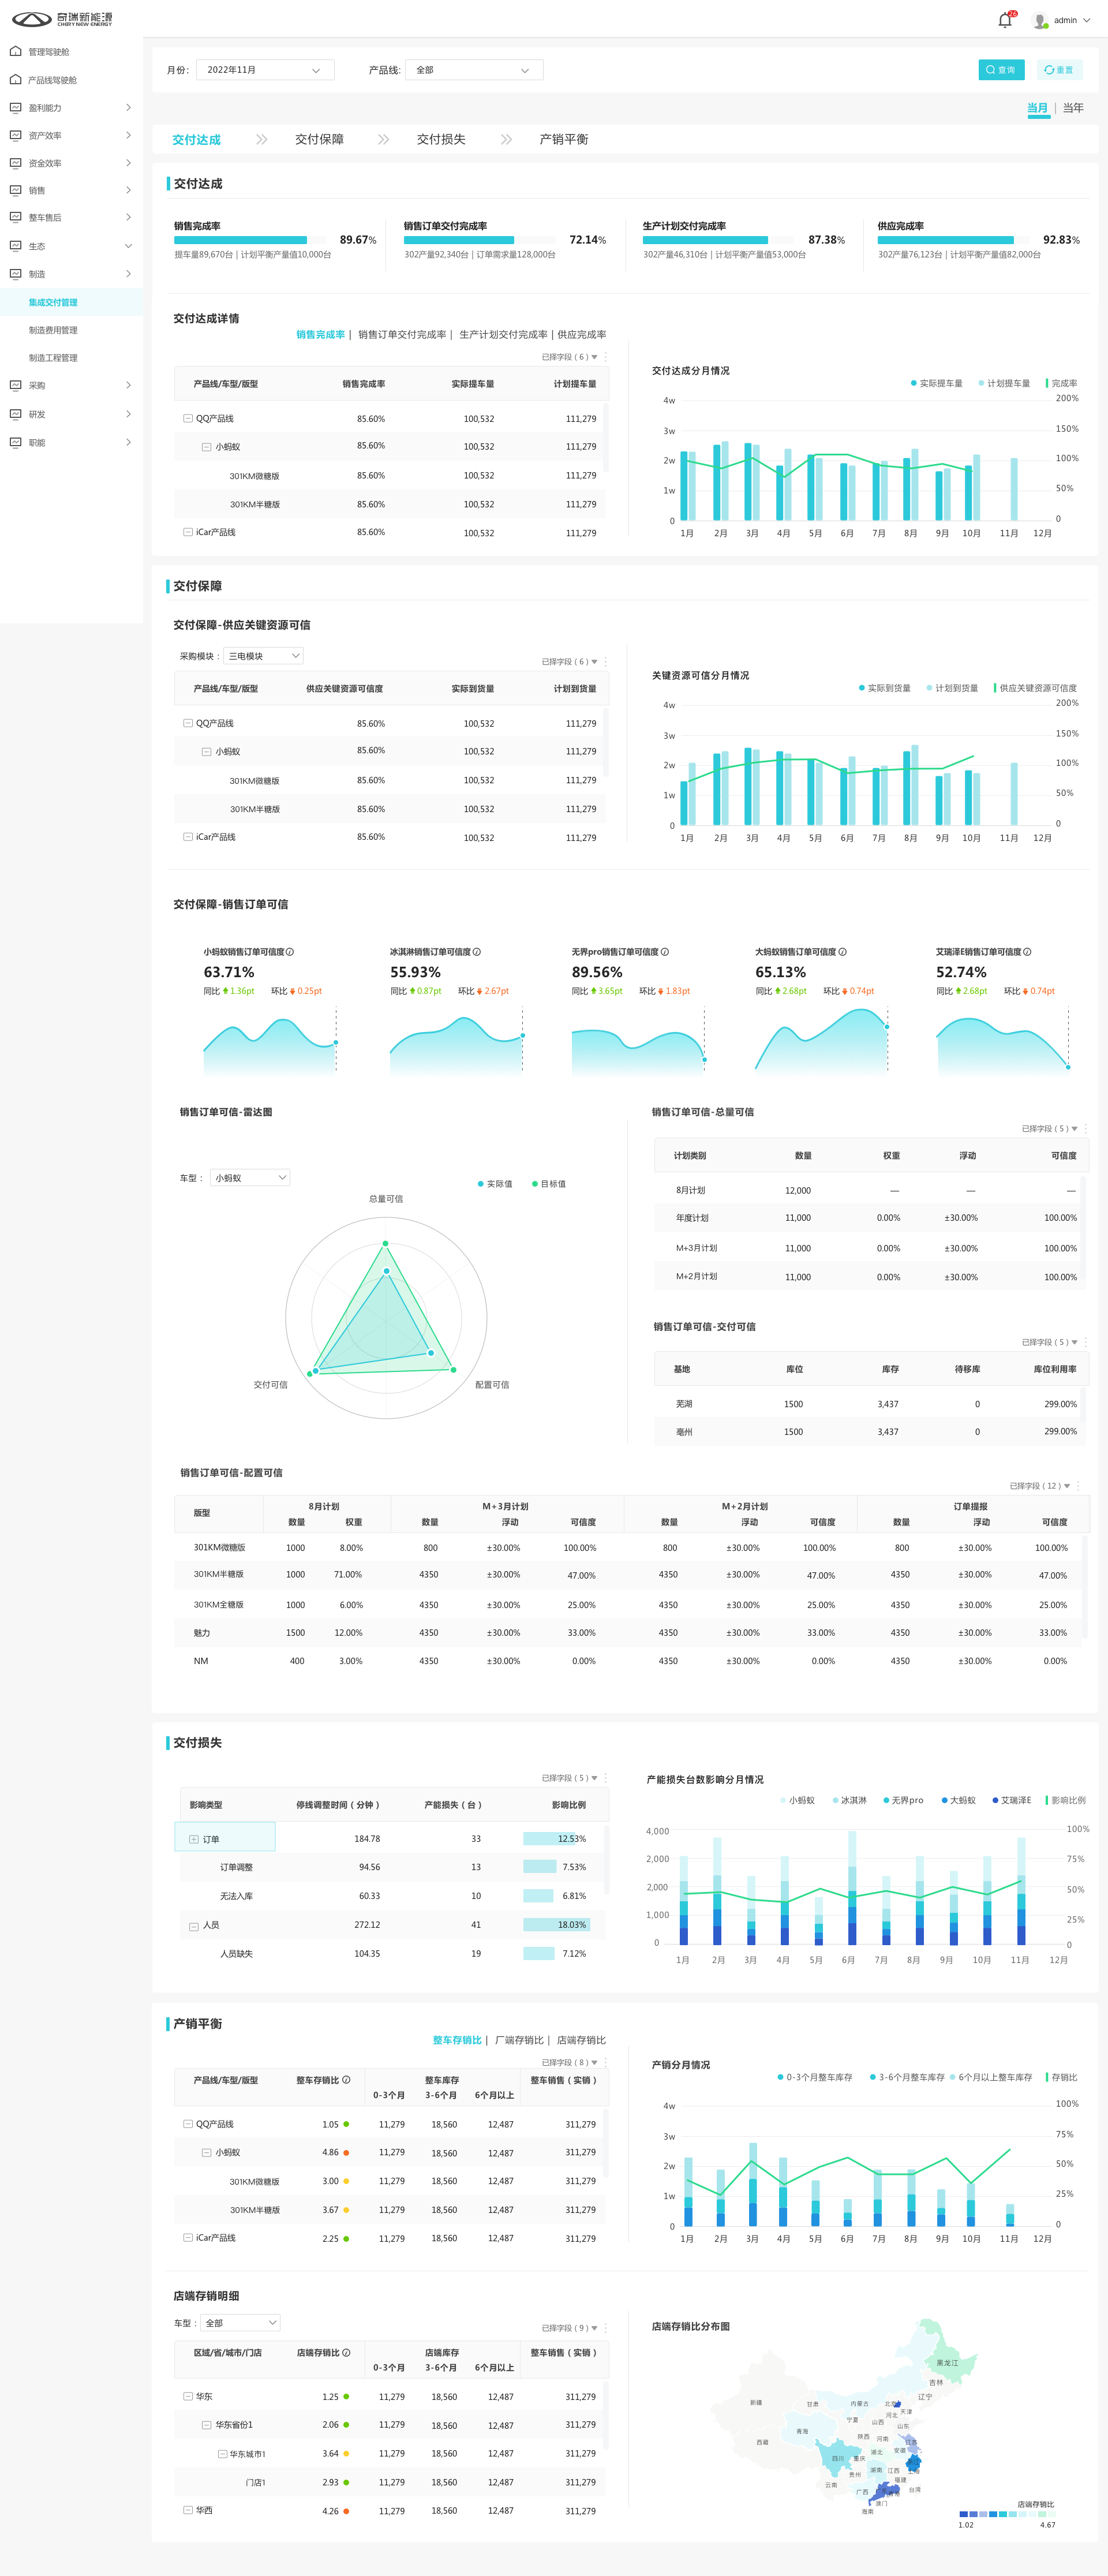Toggle the 实际值 radar legend item

click(x=495, y=1184)
